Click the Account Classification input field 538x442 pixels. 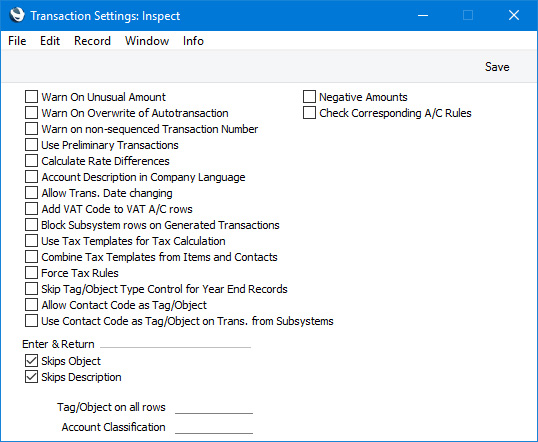[x=214, y=427]
